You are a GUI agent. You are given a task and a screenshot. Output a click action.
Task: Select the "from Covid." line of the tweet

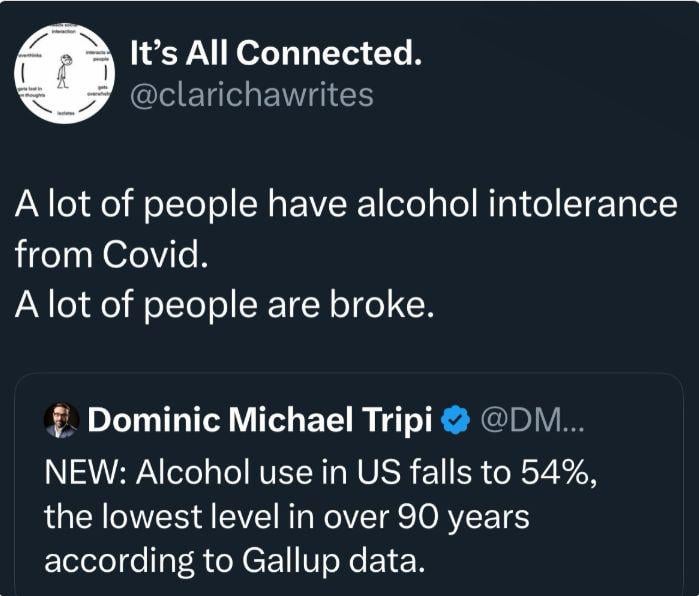tap(110, 254)
